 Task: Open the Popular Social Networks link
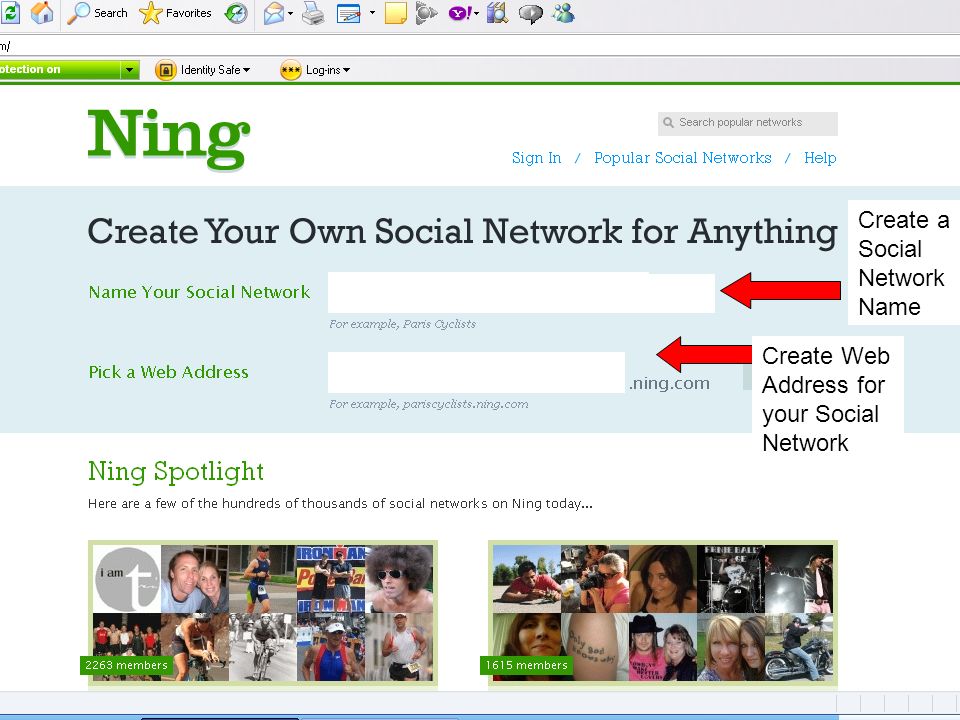click(x=683, y=158)
